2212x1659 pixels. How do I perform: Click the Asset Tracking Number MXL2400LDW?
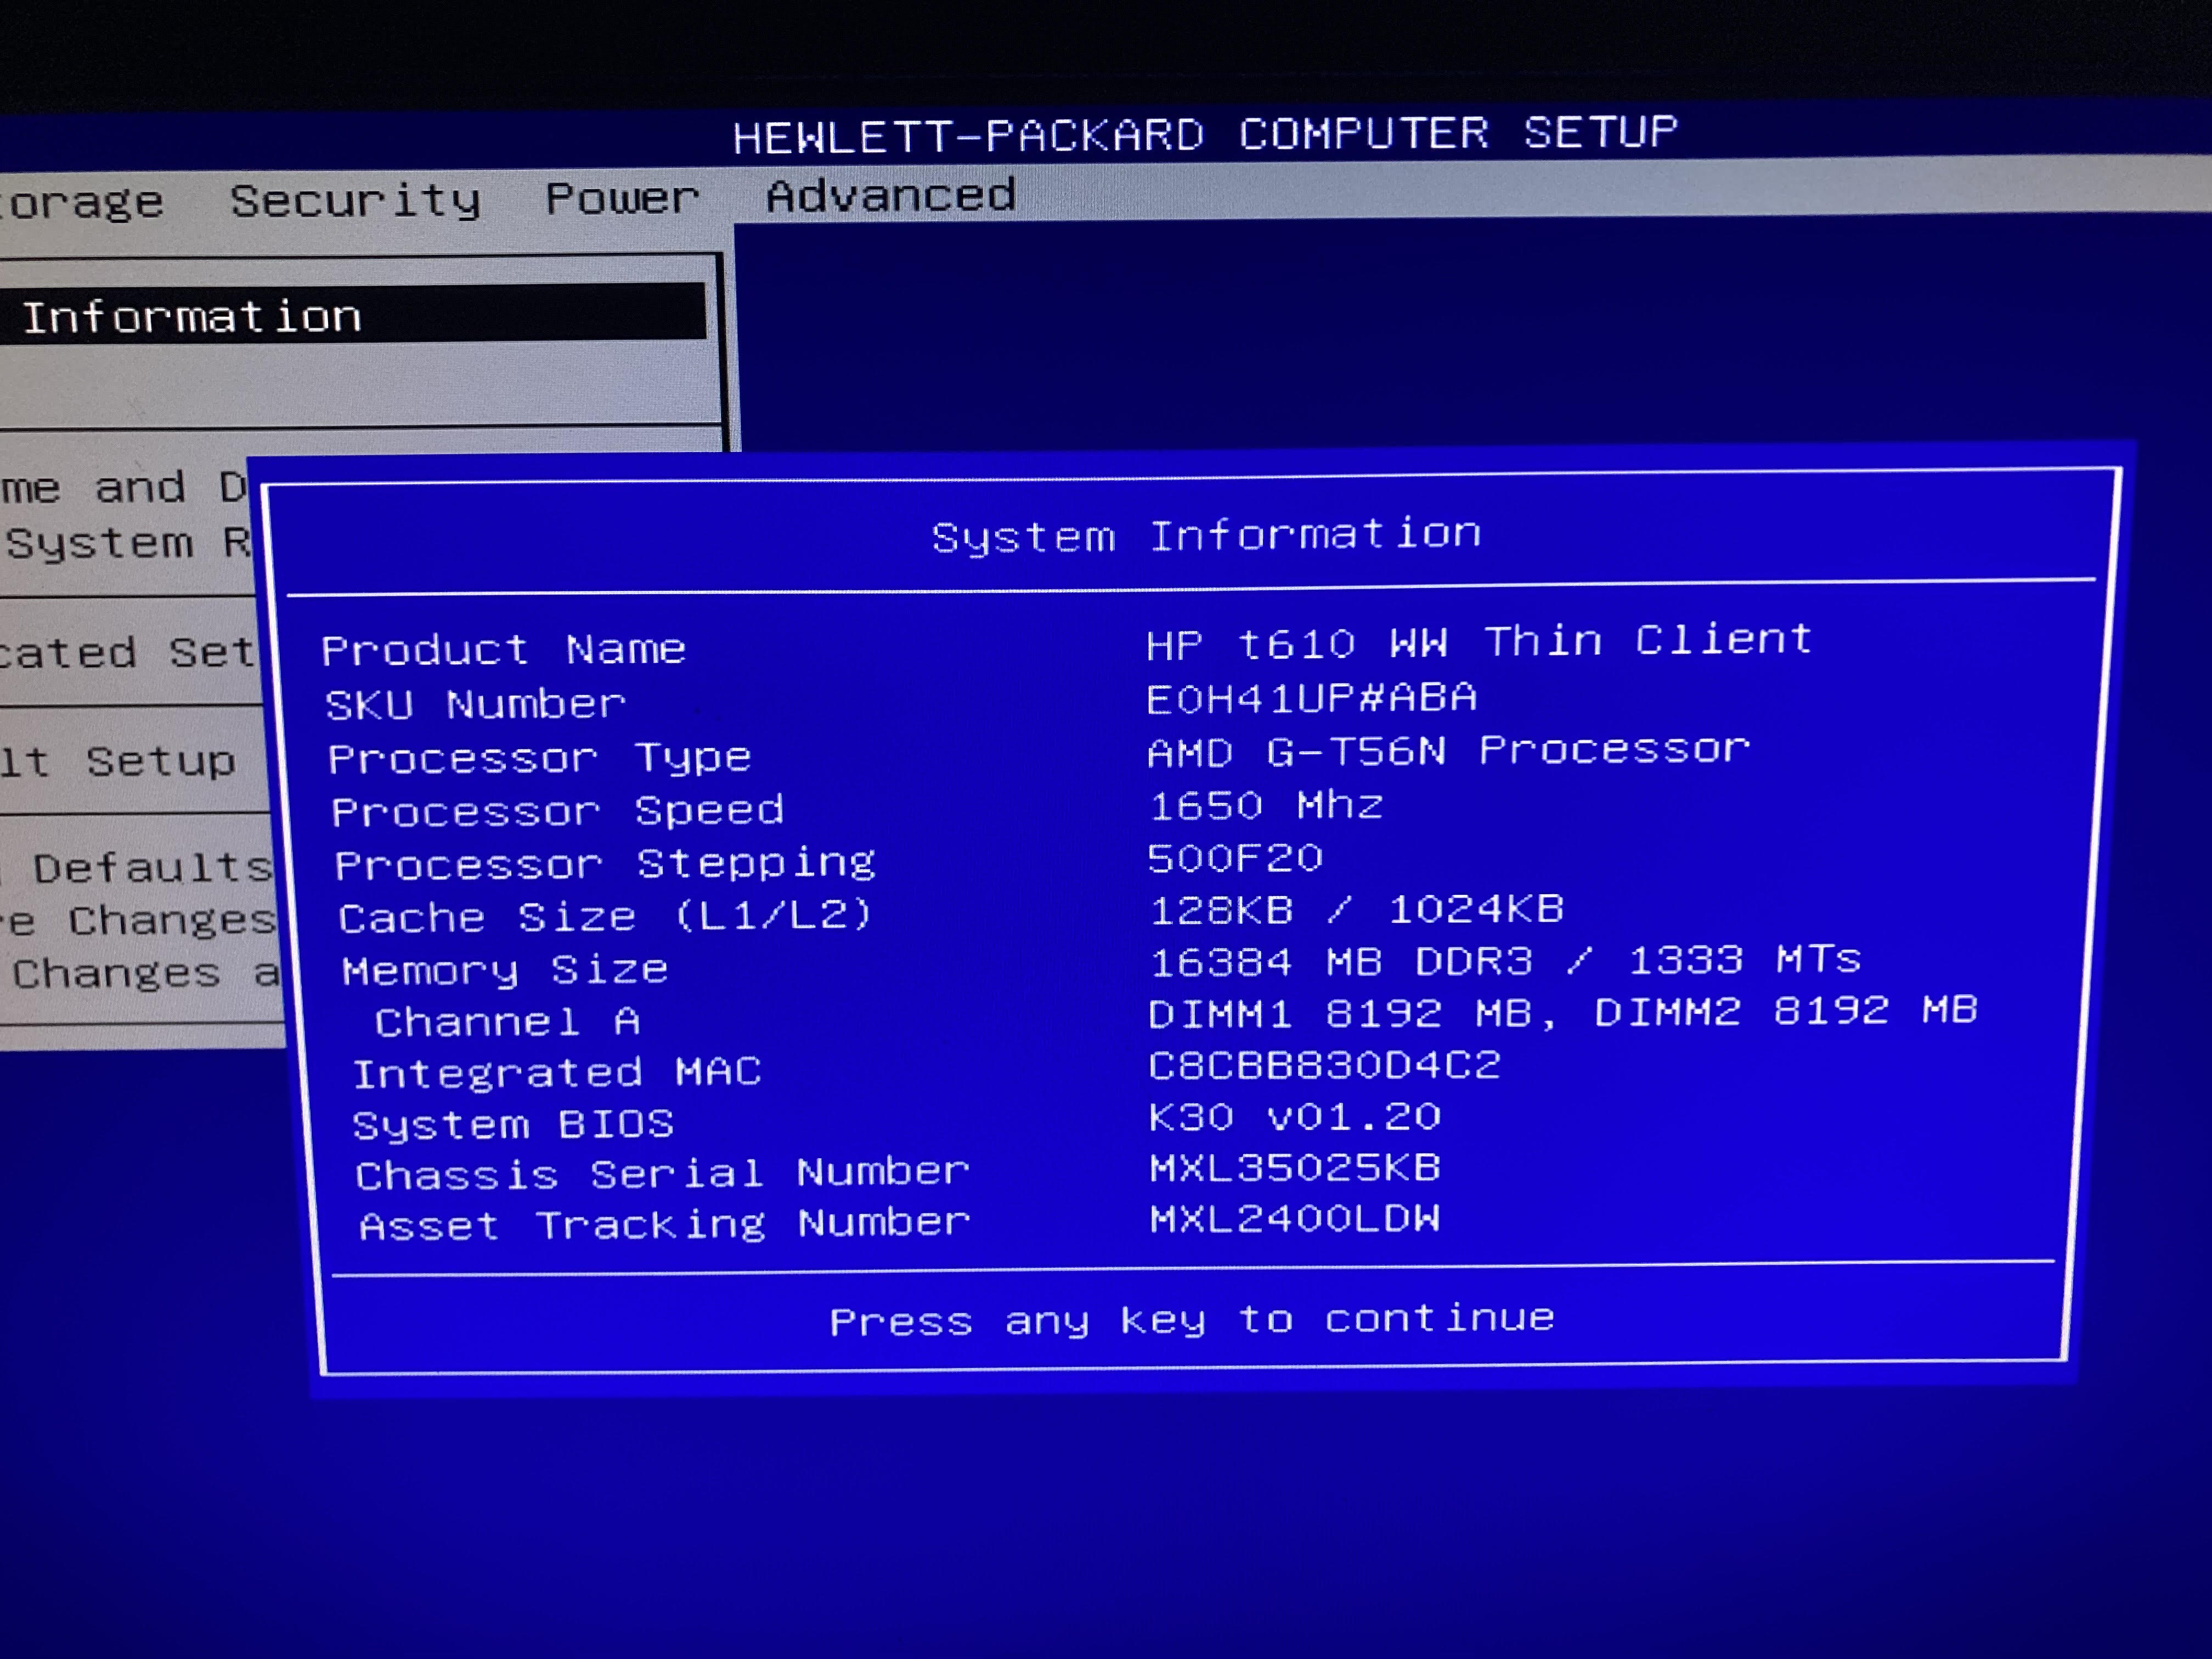point(1294,1219)
